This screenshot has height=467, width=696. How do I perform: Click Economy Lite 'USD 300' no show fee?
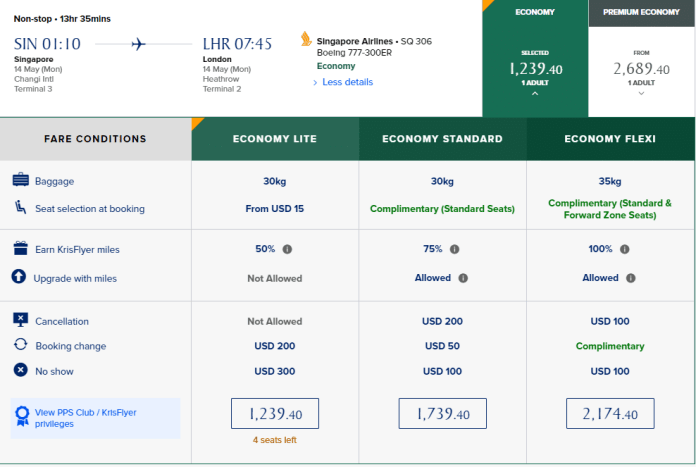tap(275, 371)
